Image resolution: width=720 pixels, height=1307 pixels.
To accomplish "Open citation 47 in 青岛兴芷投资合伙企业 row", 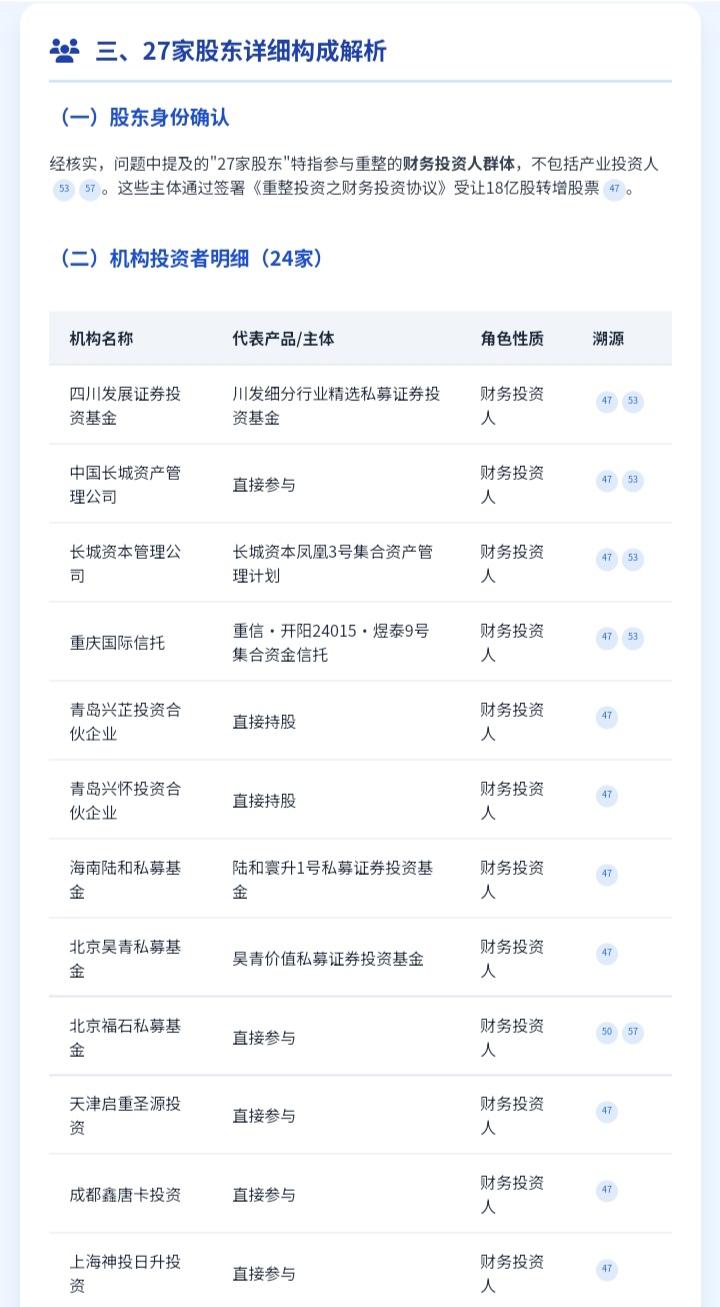I will point(606,716).
